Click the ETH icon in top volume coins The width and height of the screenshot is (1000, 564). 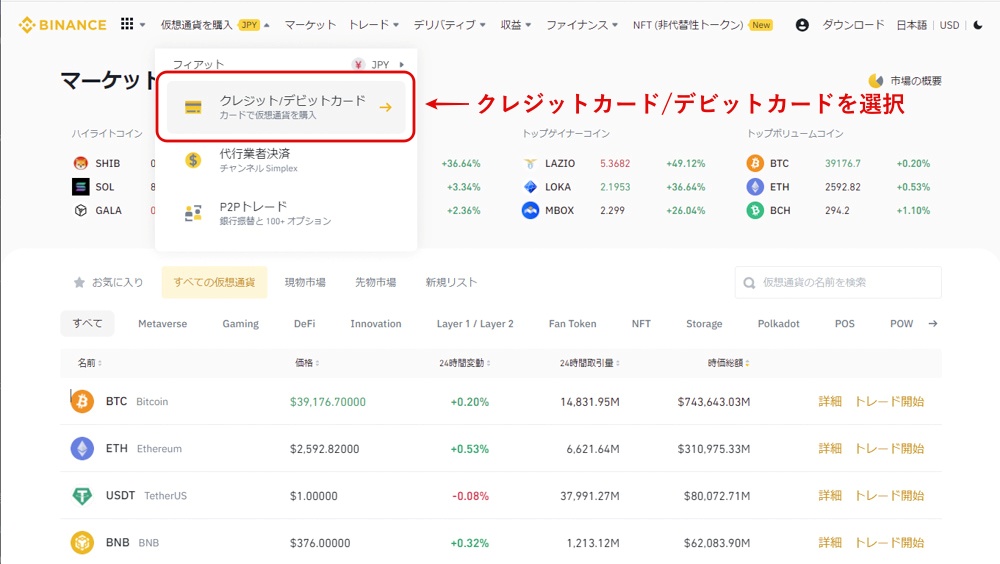pyautogui.click(x=755, y=187)
